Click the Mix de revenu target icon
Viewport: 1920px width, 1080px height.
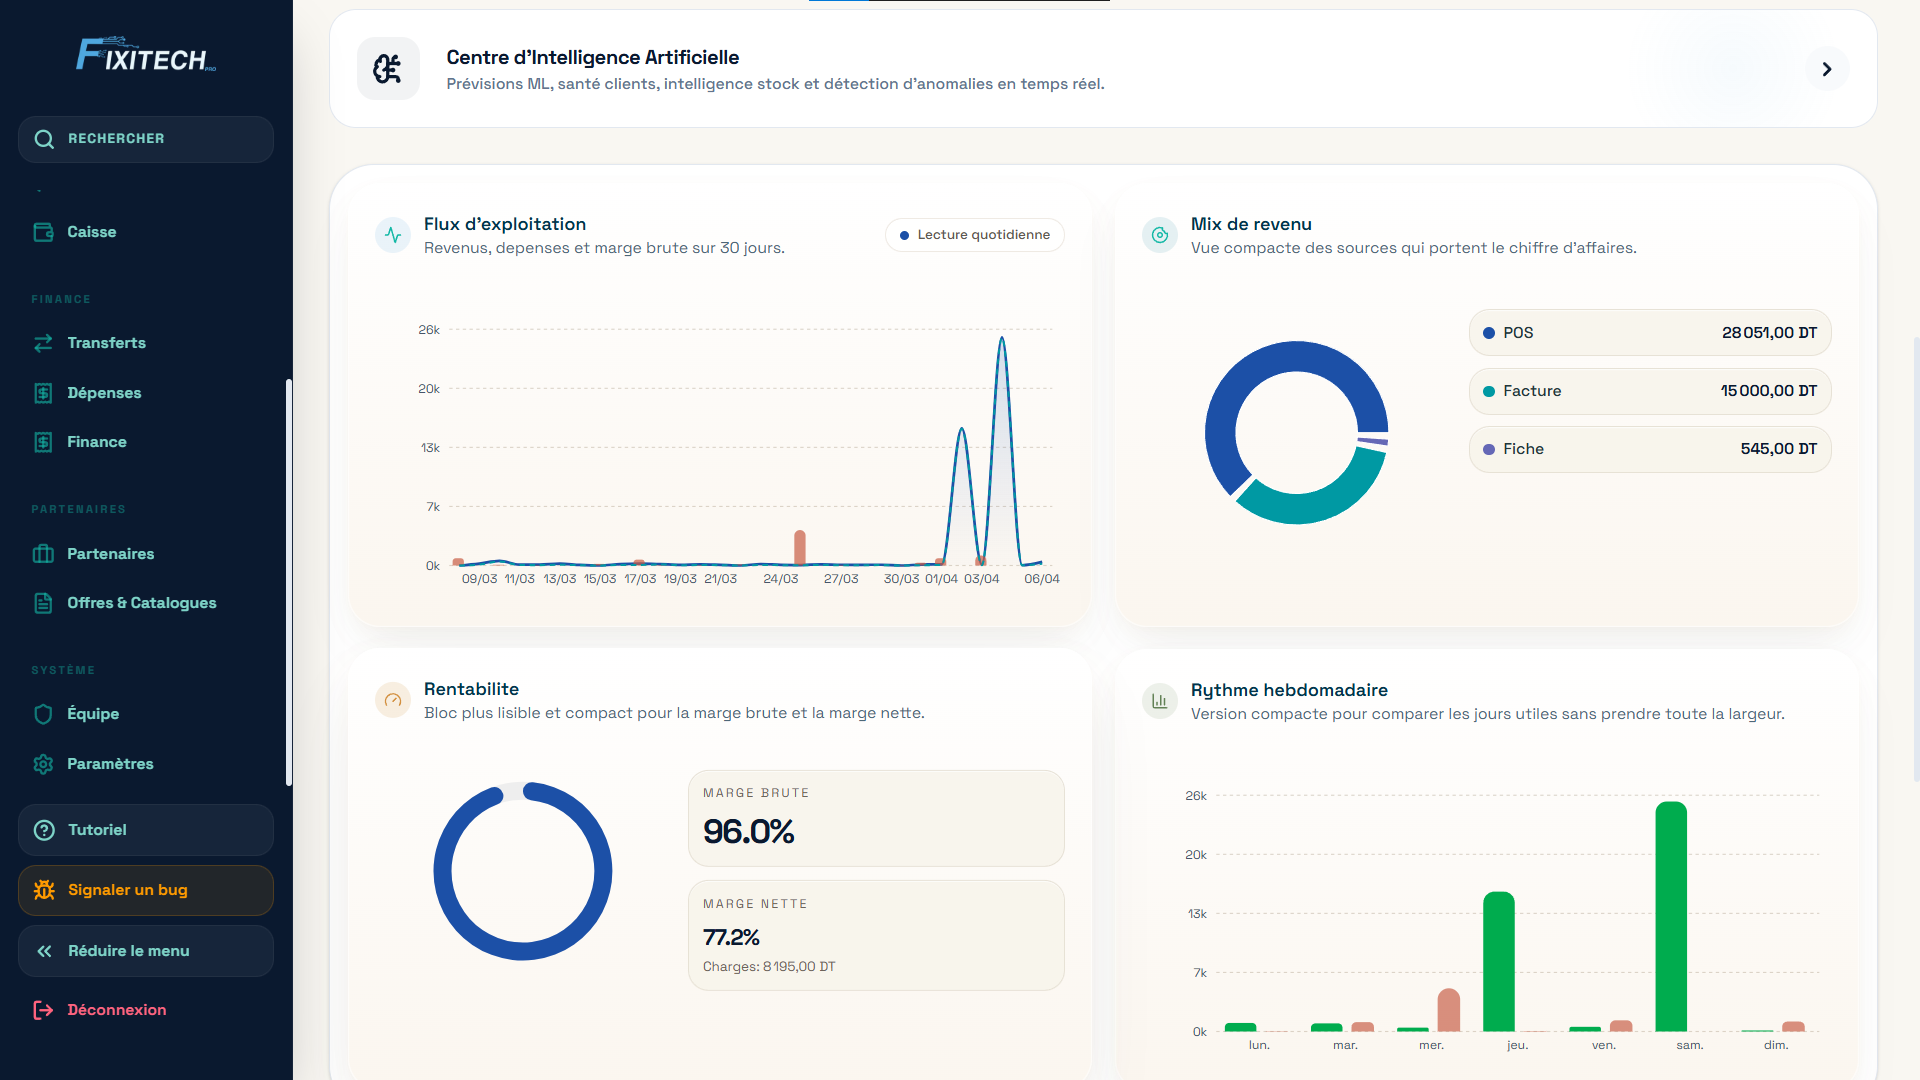pyautogui.click(x=1160, y=236)
